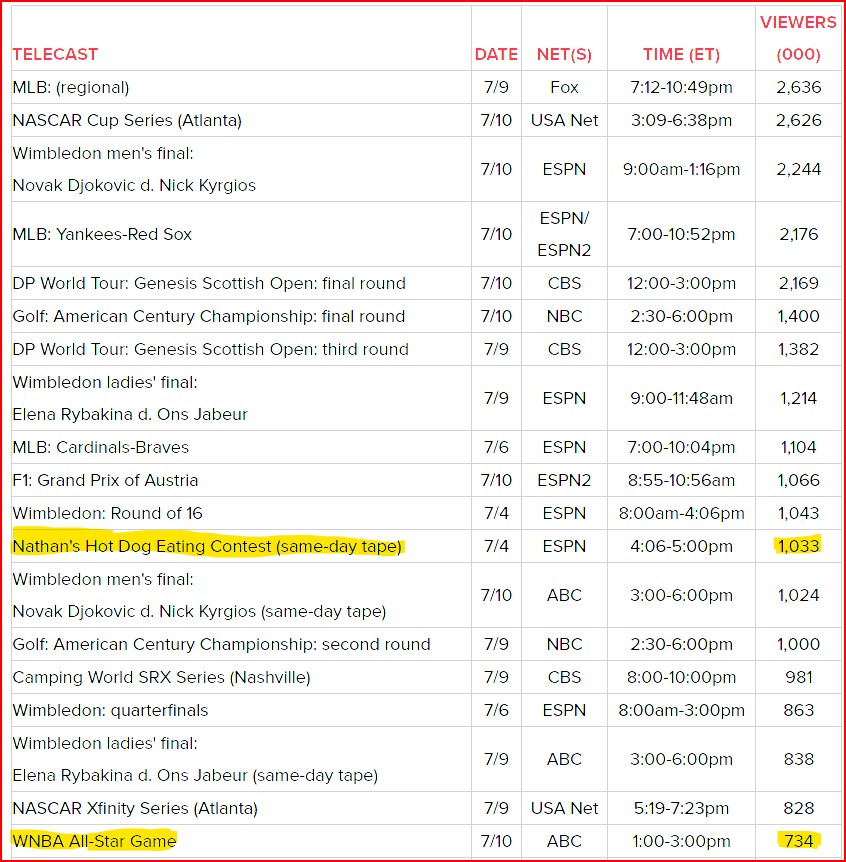846x862 pixels.
Task: Click the NET(S) column header
Action: [x=564, y=54]
